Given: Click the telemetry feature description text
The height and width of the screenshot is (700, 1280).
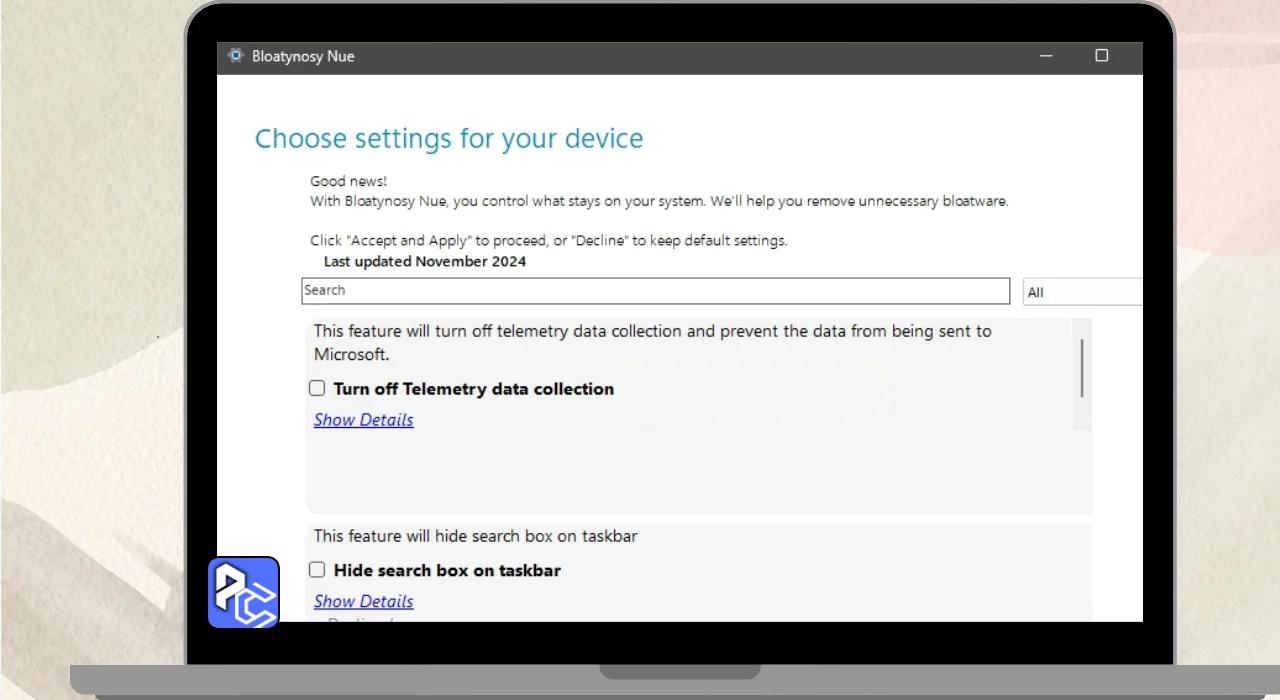Looking at the screenshot, I should [x=653, y=342].
